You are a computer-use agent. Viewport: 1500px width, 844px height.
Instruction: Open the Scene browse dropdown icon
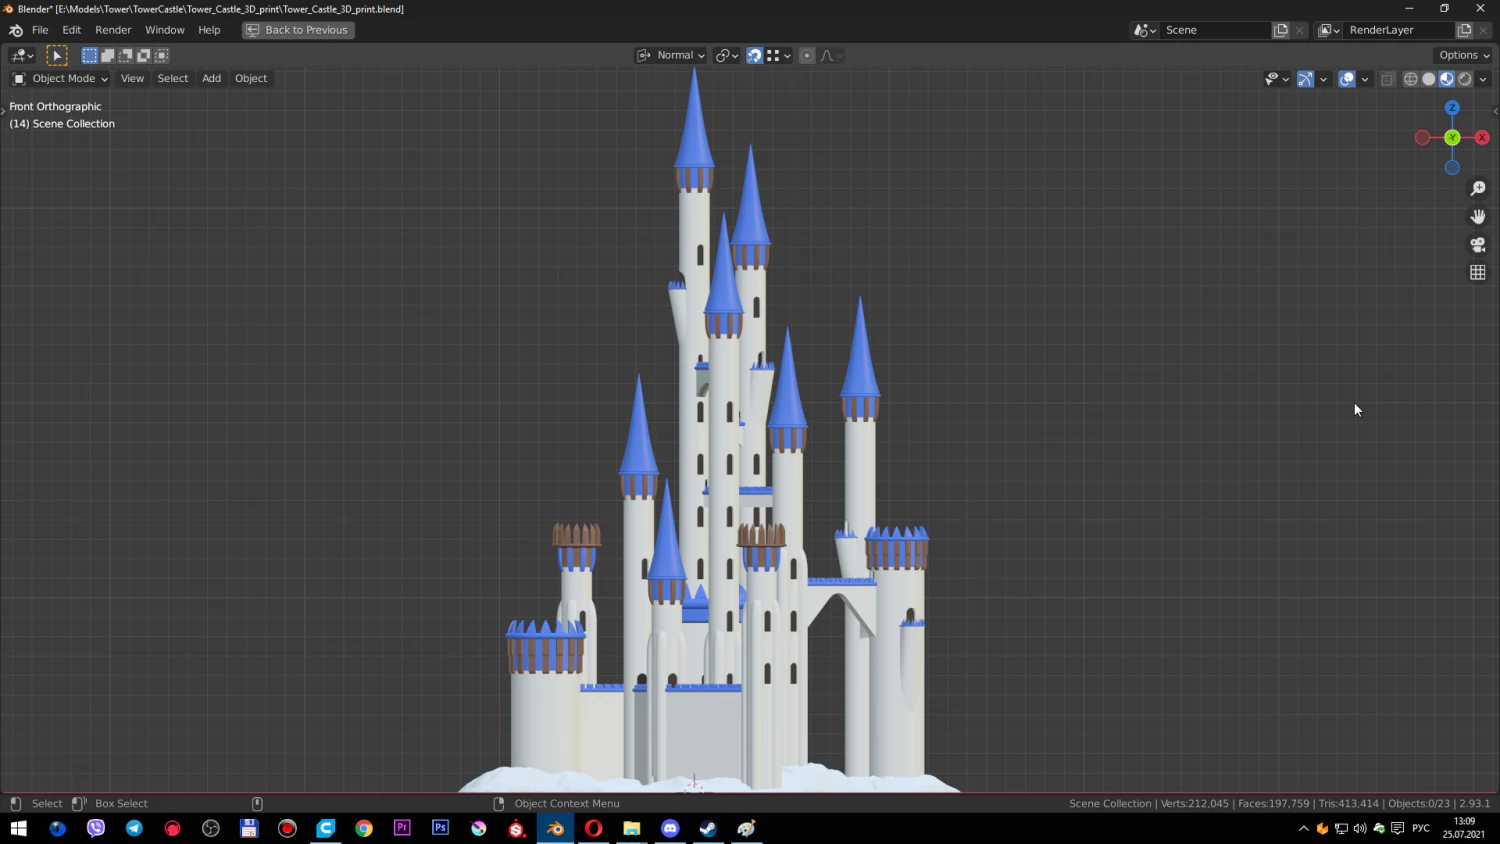pyautogui.click(x=1145, y=30)
